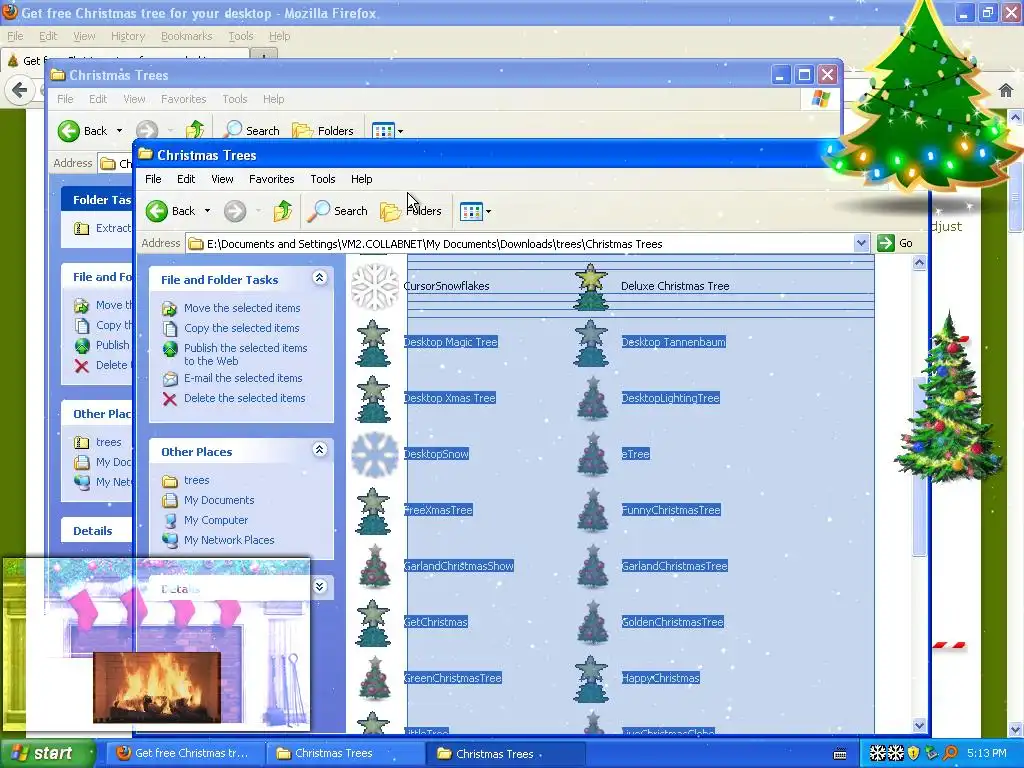Viewport: 1024px width, 768px height.
Task: Collapse File and Folder Tasks panel
Action: point(319,278)
